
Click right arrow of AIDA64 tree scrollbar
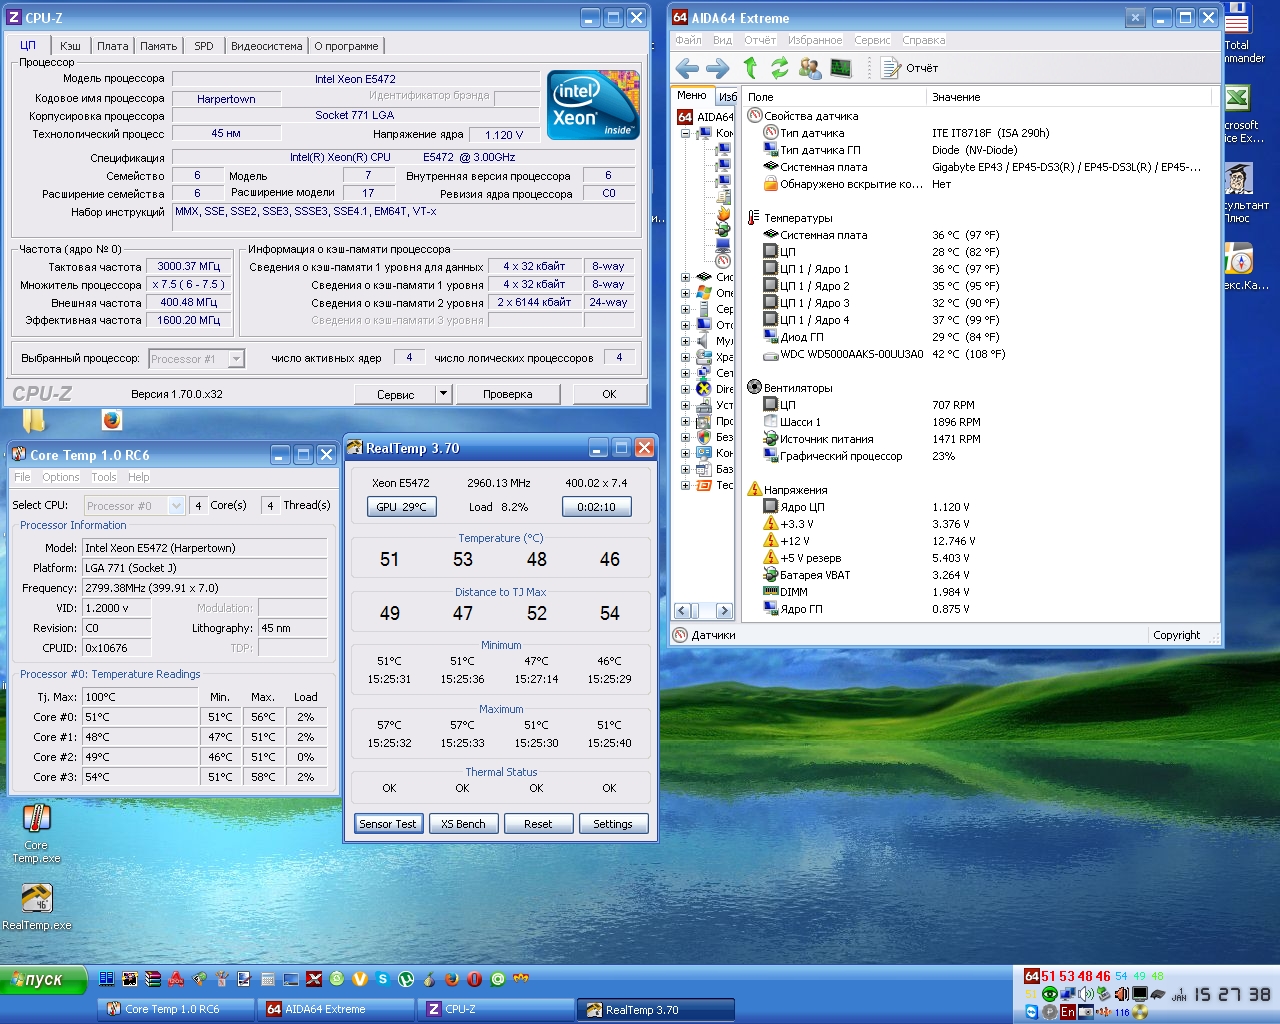point(724,610)
